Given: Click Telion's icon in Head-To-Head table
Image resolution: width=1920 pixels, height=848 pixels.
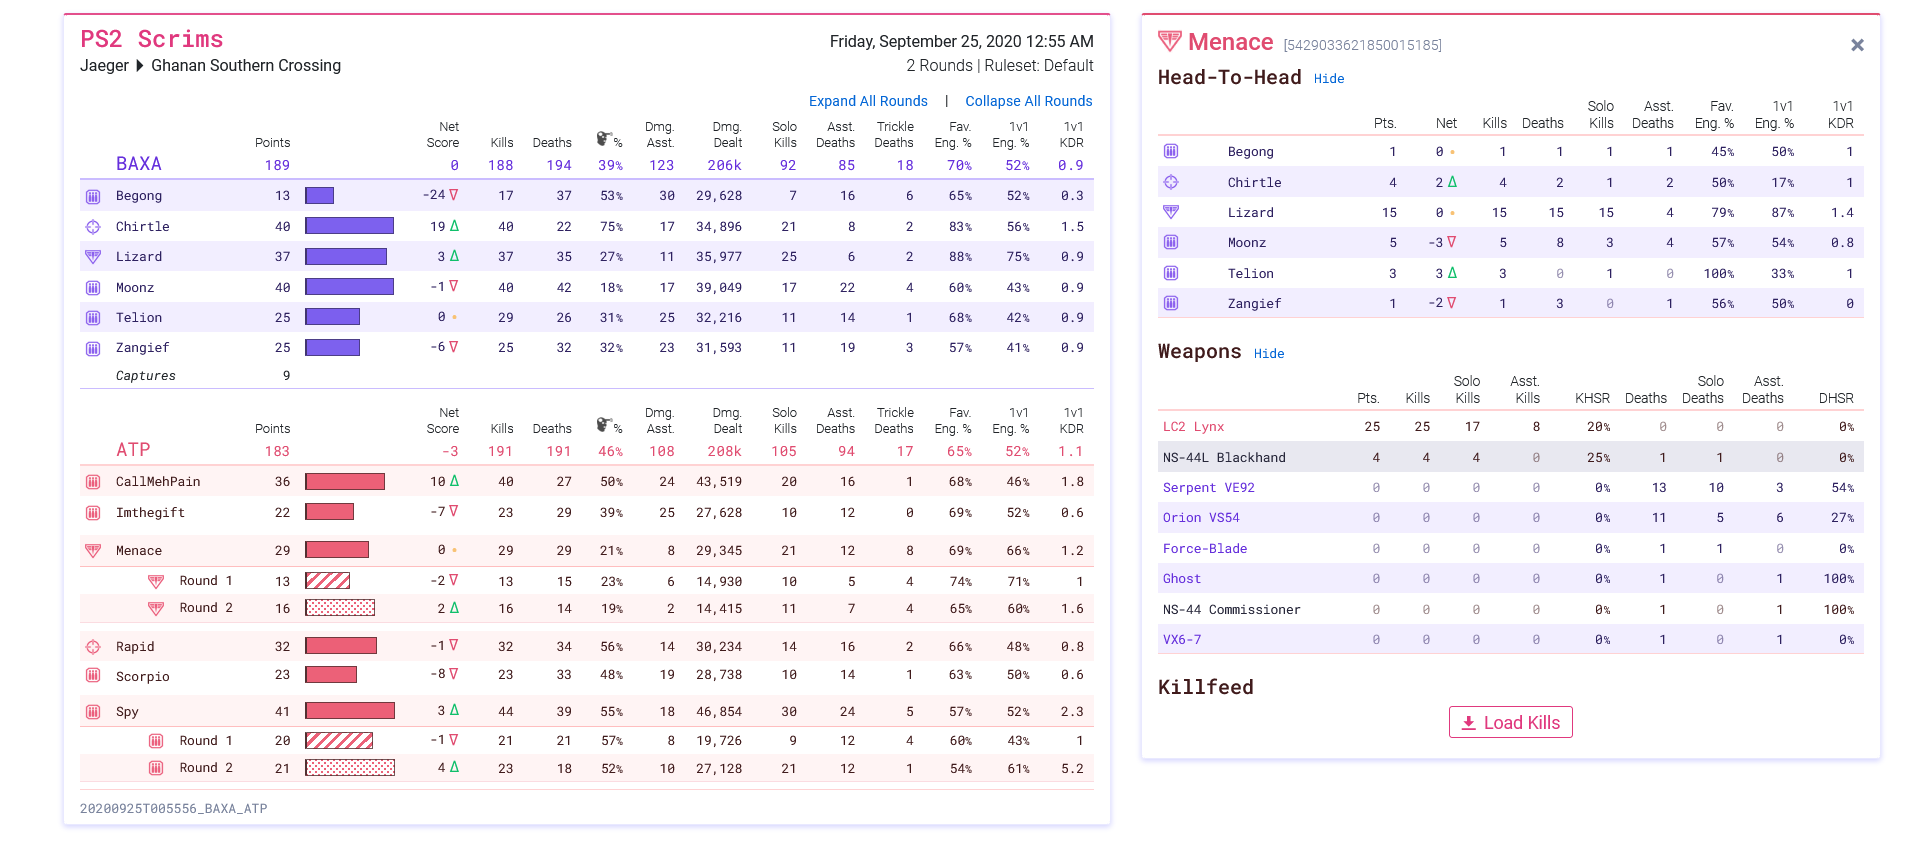Looking at the screenshot, I should pyautogui.click(x=1171, y=273).
